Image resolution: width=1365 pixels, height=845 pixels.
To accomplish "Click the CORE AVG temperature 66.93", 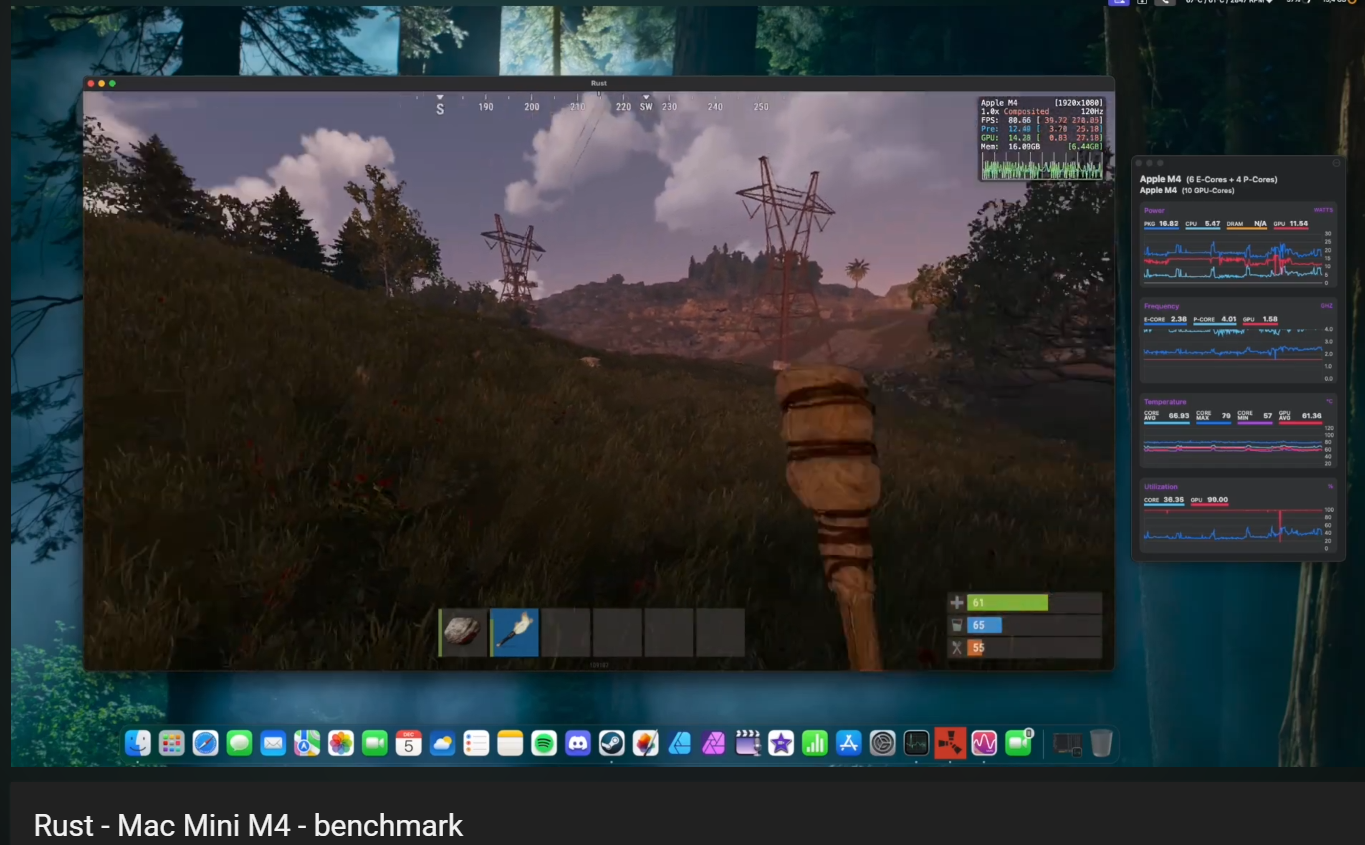I will pyautogui.click(x=1179, y=415).
